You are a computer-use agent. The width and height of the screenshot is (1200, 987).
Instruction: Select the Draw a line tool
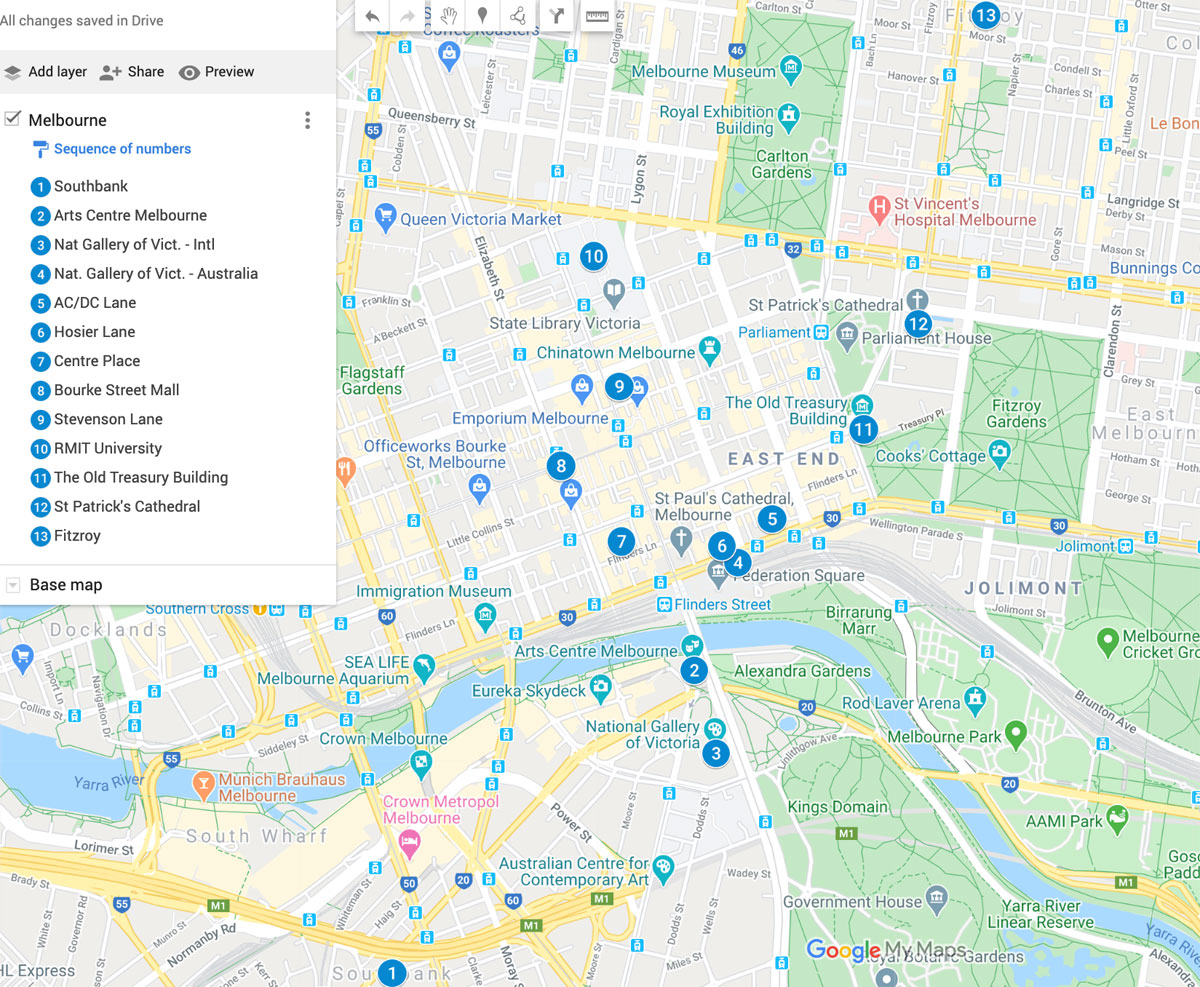coord(518,15)
